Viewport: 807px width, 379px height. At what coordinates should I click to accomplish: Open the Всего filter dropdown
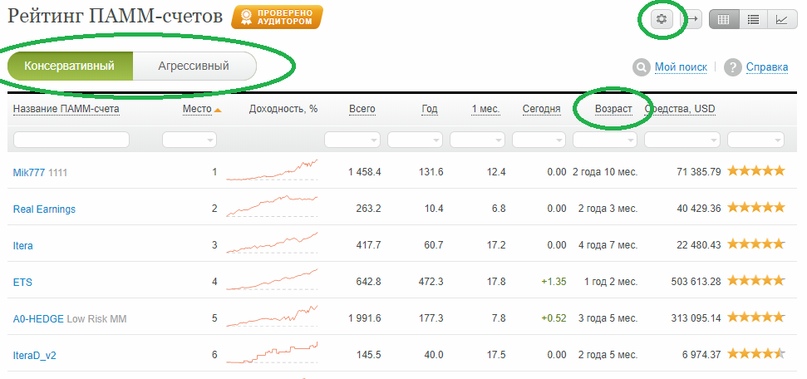click(352, 140)
